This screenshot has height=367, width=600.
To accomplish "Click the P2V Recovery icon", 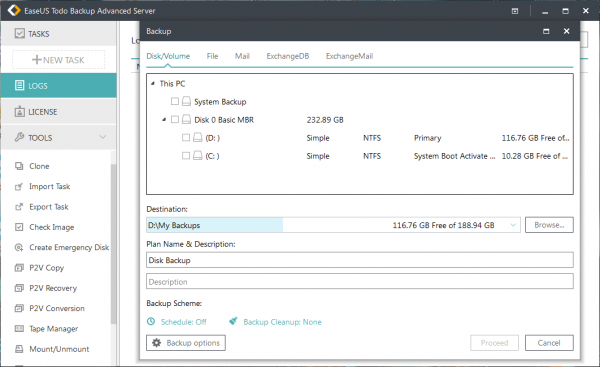I will click(19, 288).
